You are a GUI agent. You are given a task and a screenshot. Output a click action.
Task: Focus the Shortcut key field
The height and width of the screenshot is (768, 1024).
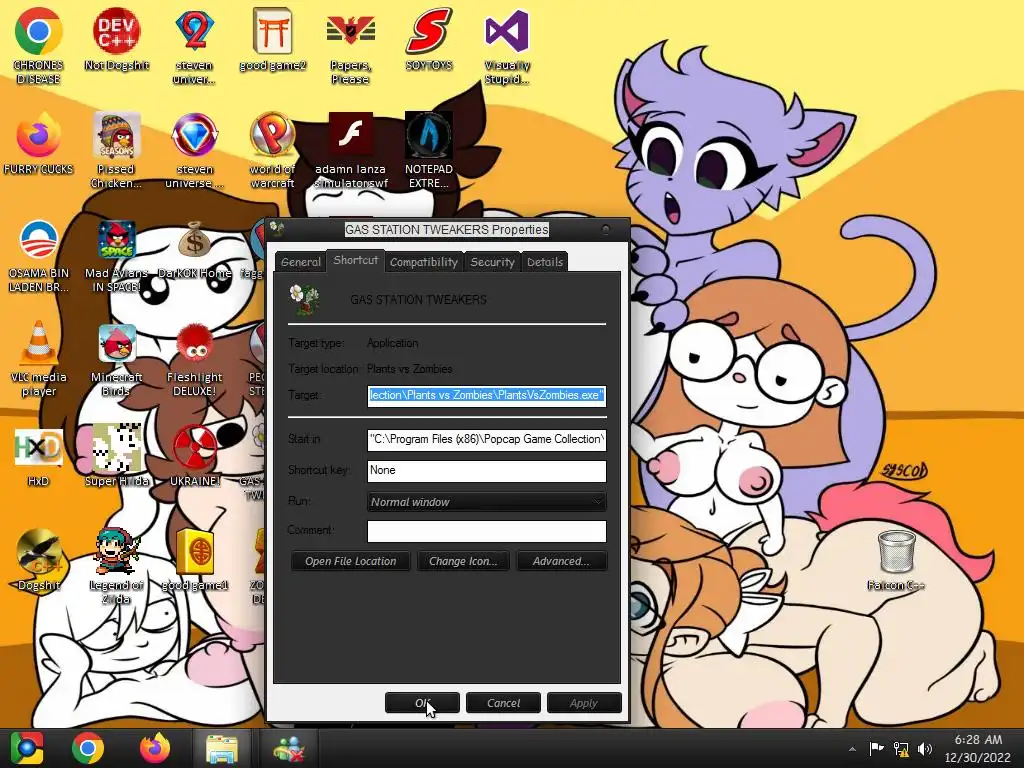click(487, 471)
